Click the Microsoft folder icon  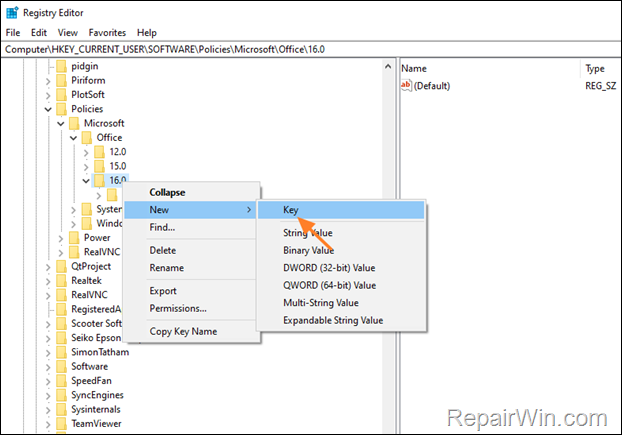(x=74, y=123)
